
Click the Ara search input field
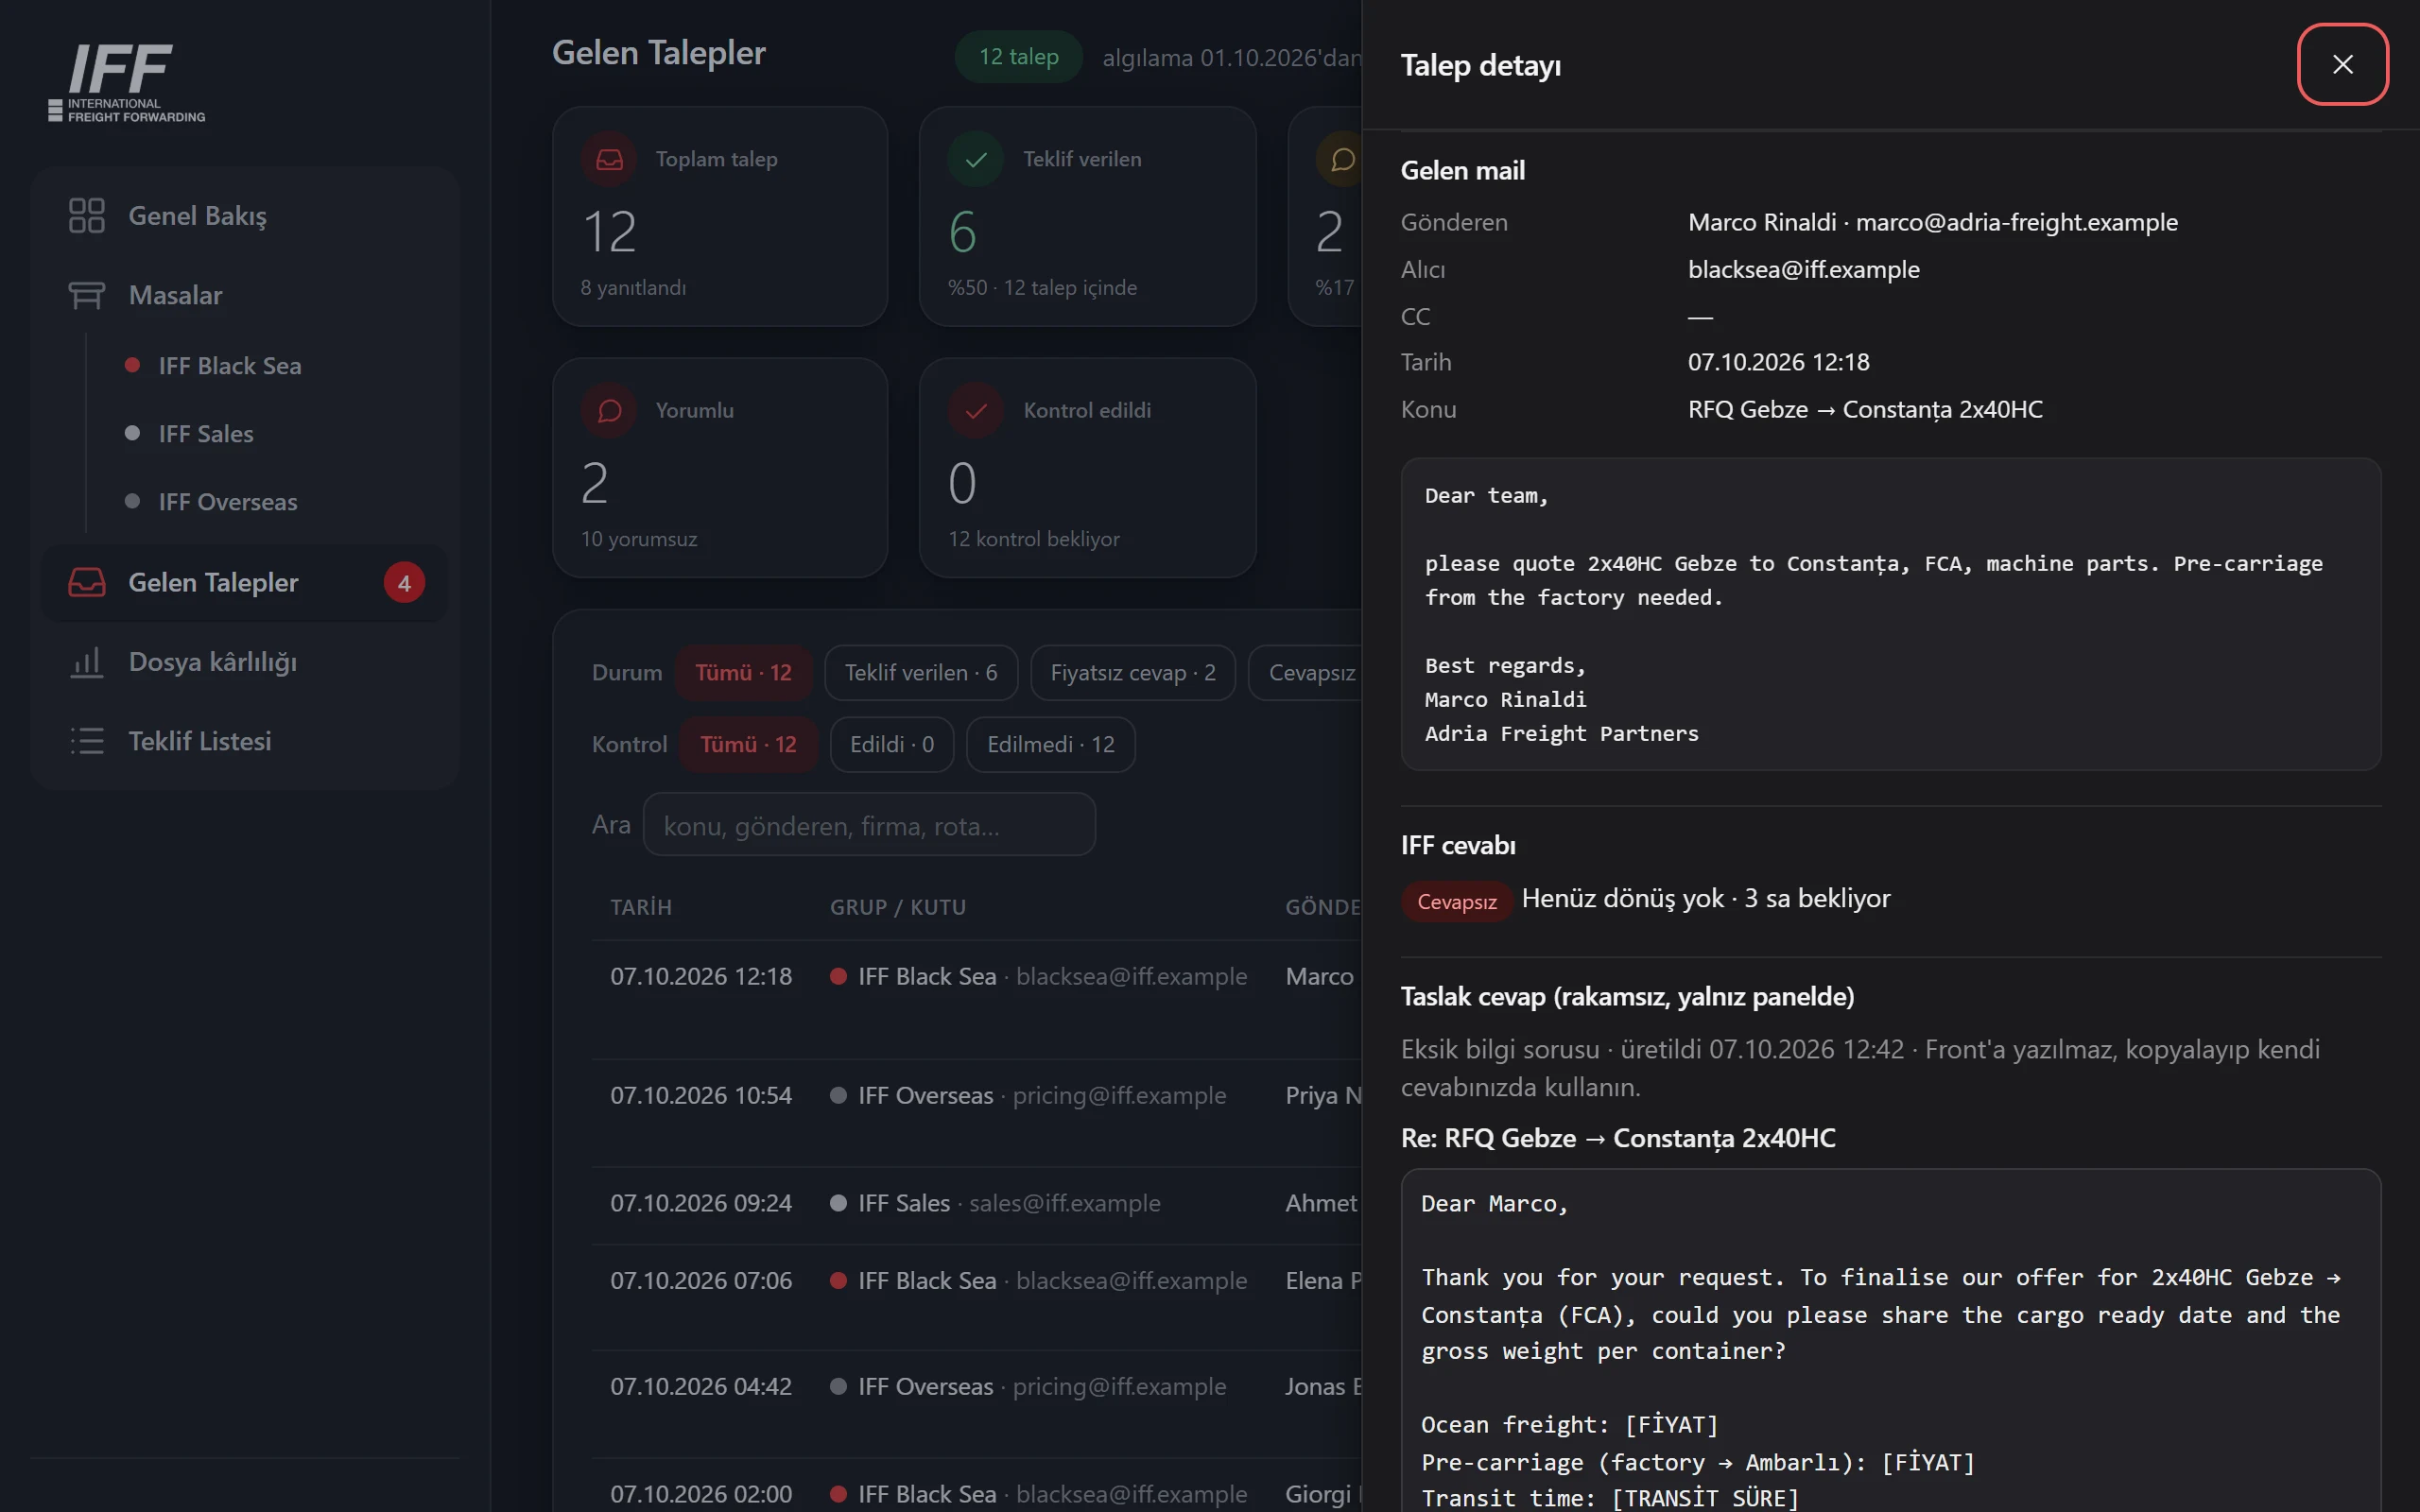coord(869,825)
